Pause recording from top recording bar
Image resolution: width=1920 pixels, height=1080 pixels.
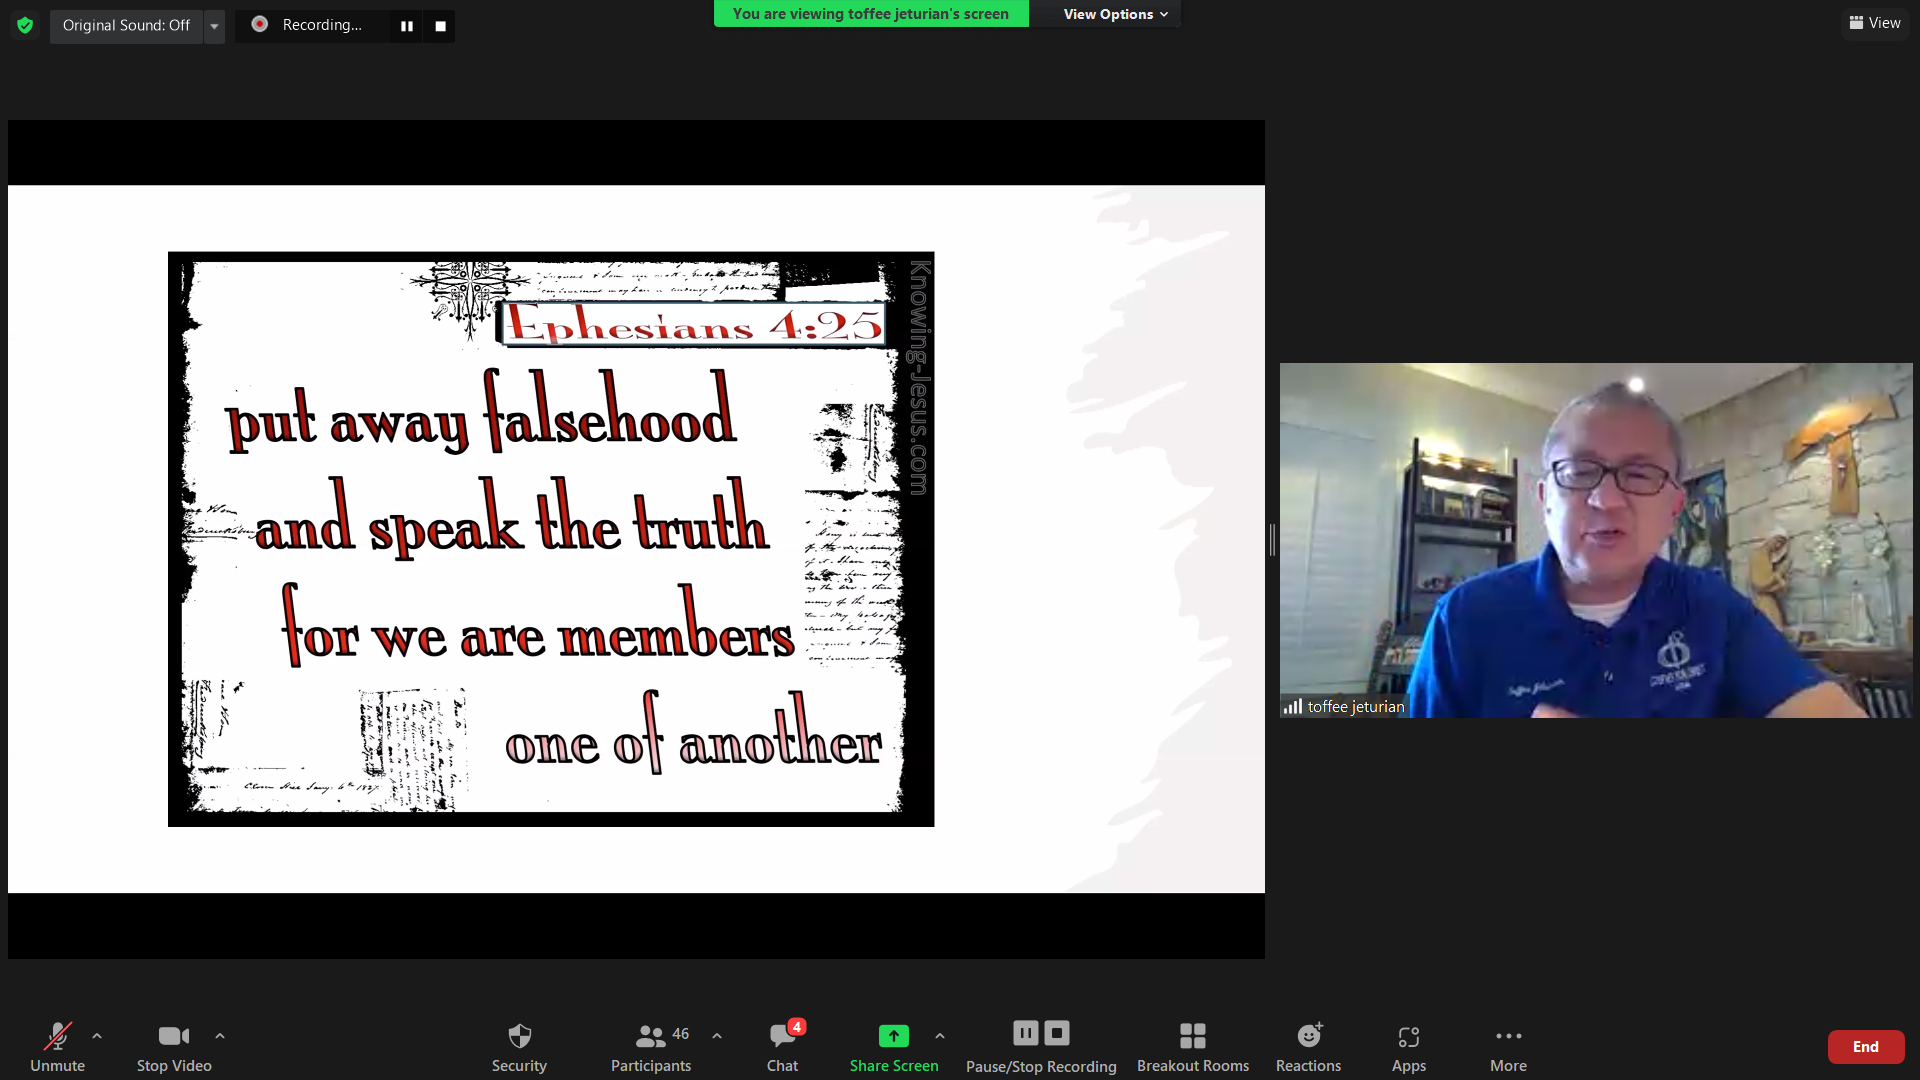(x=407, y=26)
